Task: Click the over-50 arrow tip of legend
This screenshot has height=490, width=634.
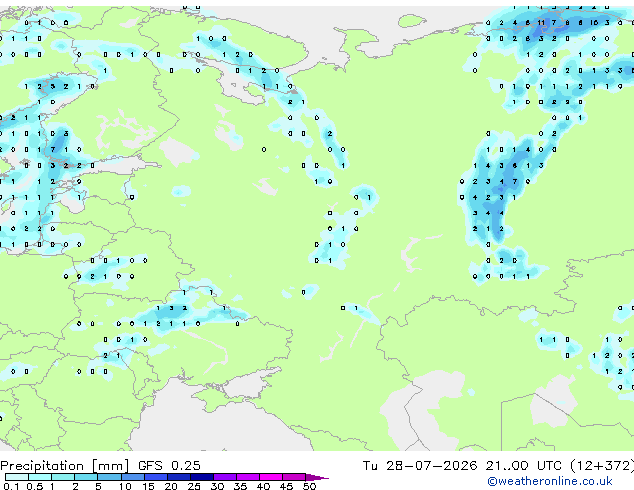Action: coord(317,477)
